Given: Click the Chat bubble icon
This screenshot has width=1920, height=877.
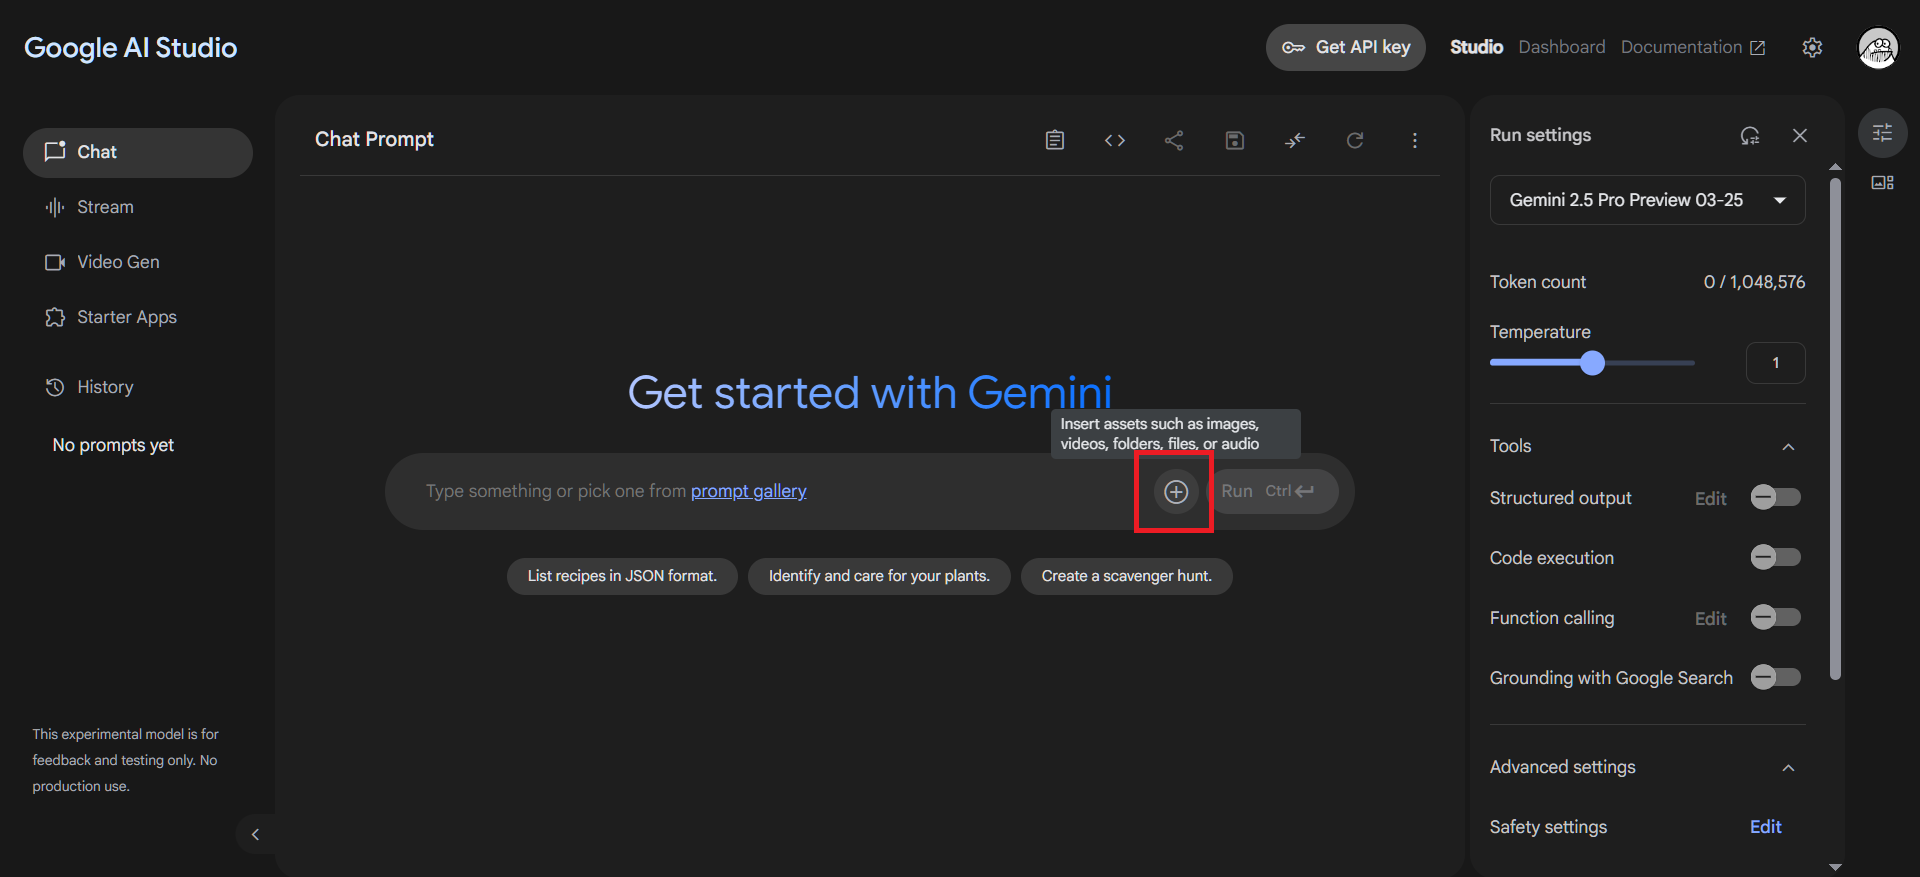Looking at the screenshot, I should point(55,151).
